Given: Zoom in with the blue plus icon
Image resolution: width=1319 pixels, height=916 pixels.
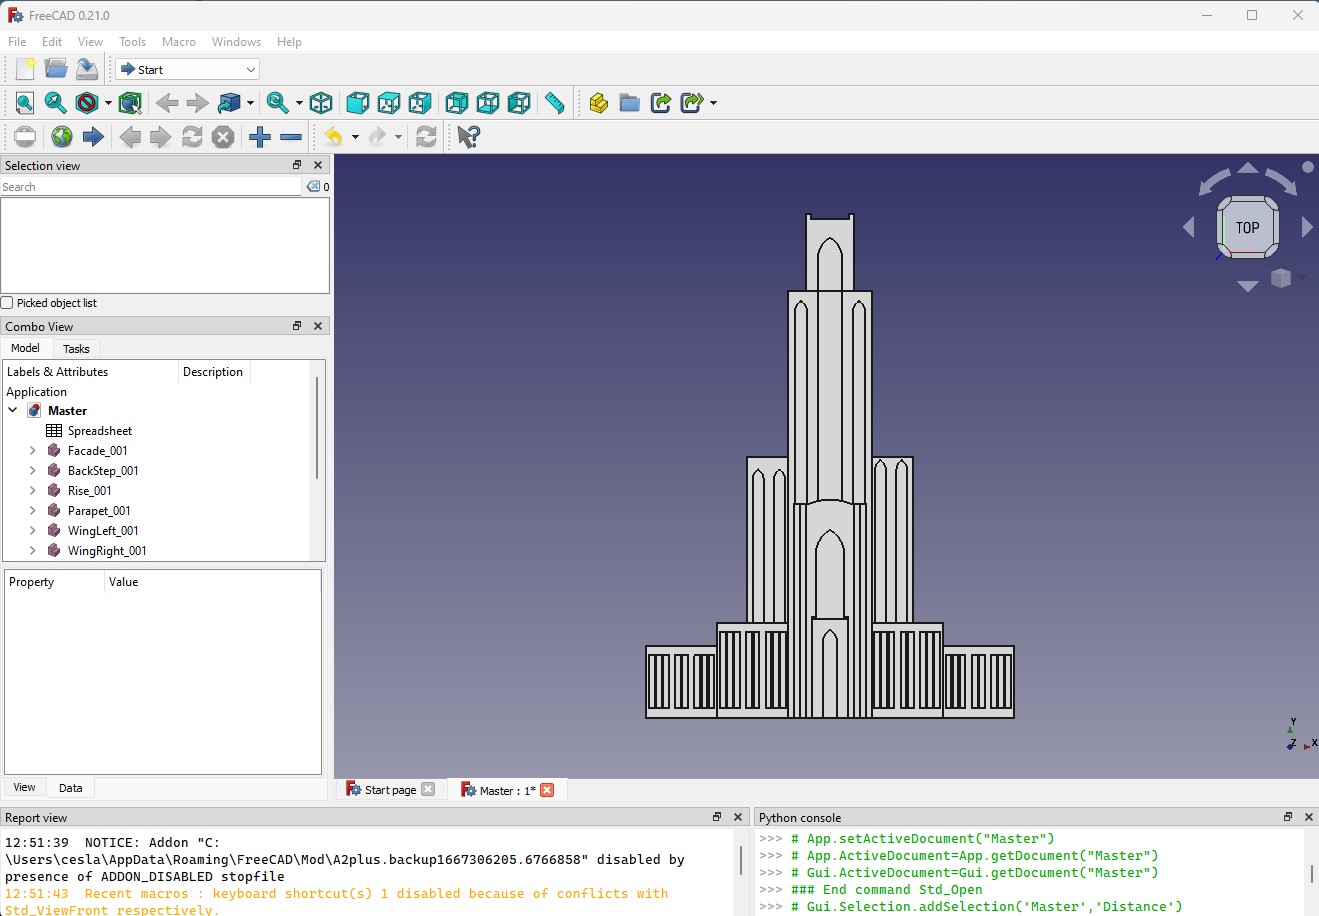Looking at the screenshot, I should [260, 137].
